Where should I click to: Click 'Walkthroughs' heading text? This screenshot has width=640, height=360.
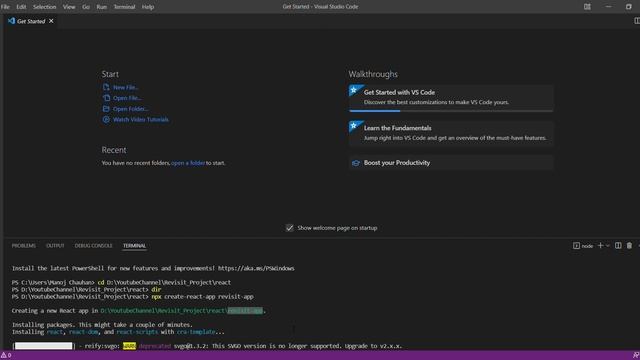pos(373,74)
